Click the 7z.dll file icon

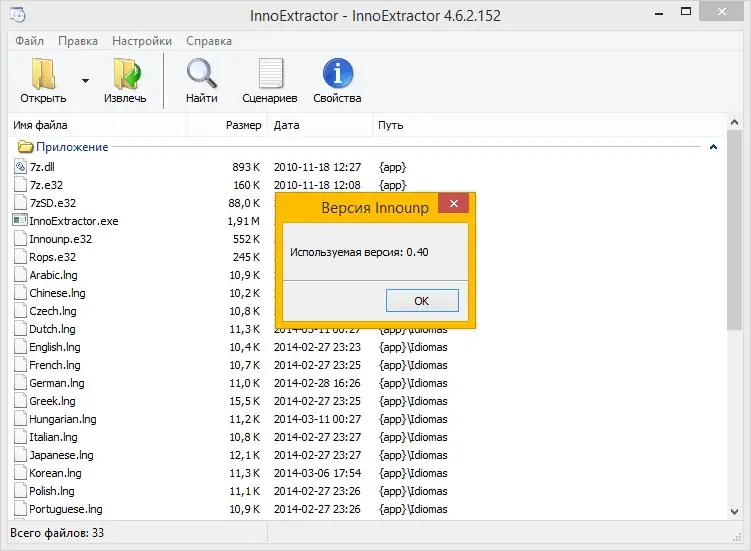20,167
